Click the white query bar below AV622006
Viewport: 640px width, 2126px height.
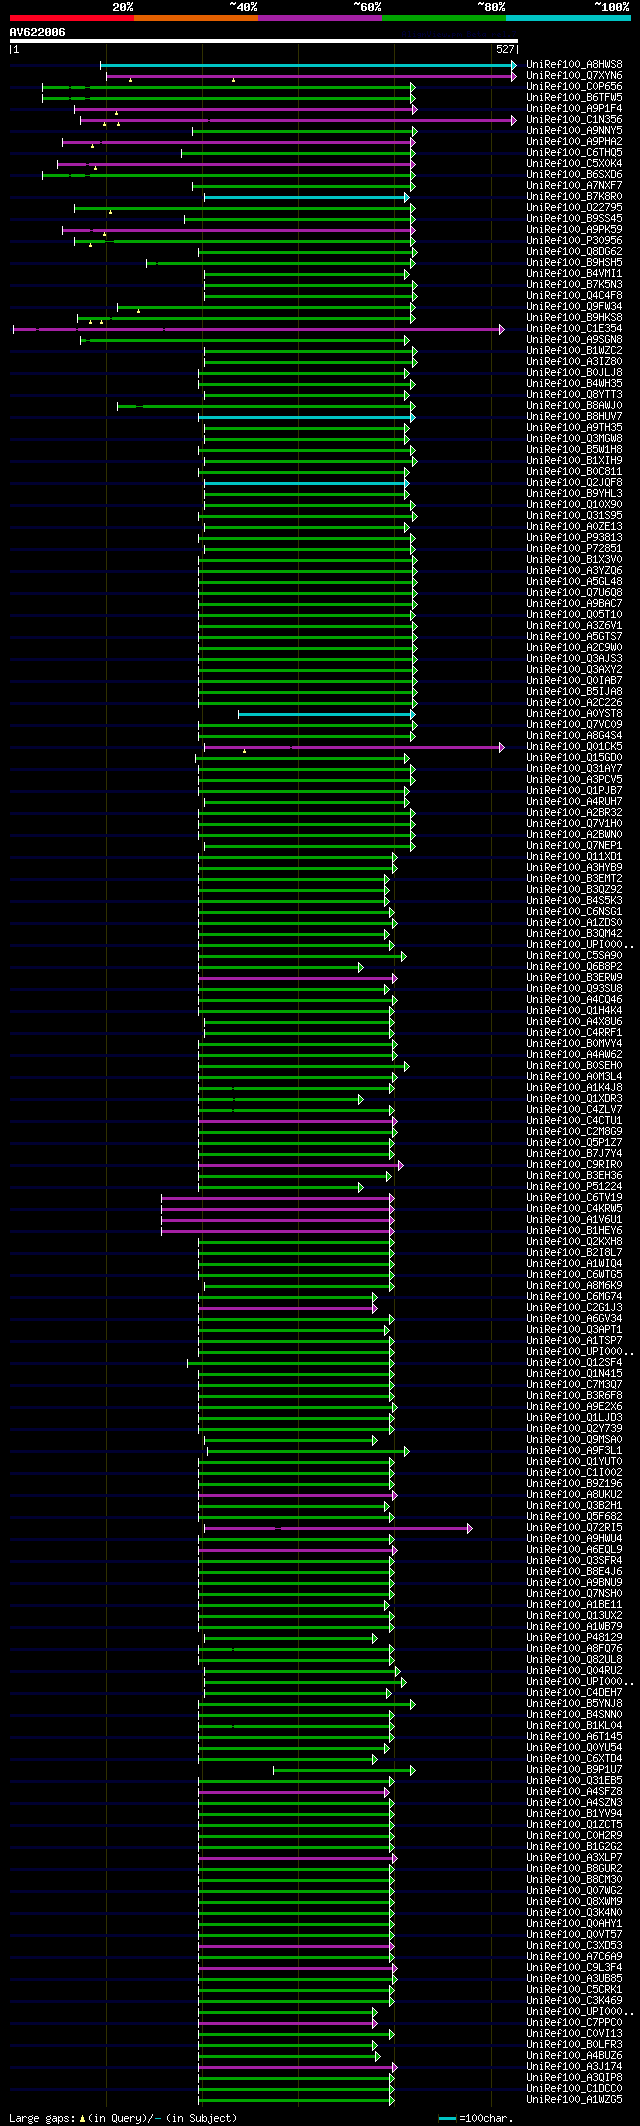point(263,41)
